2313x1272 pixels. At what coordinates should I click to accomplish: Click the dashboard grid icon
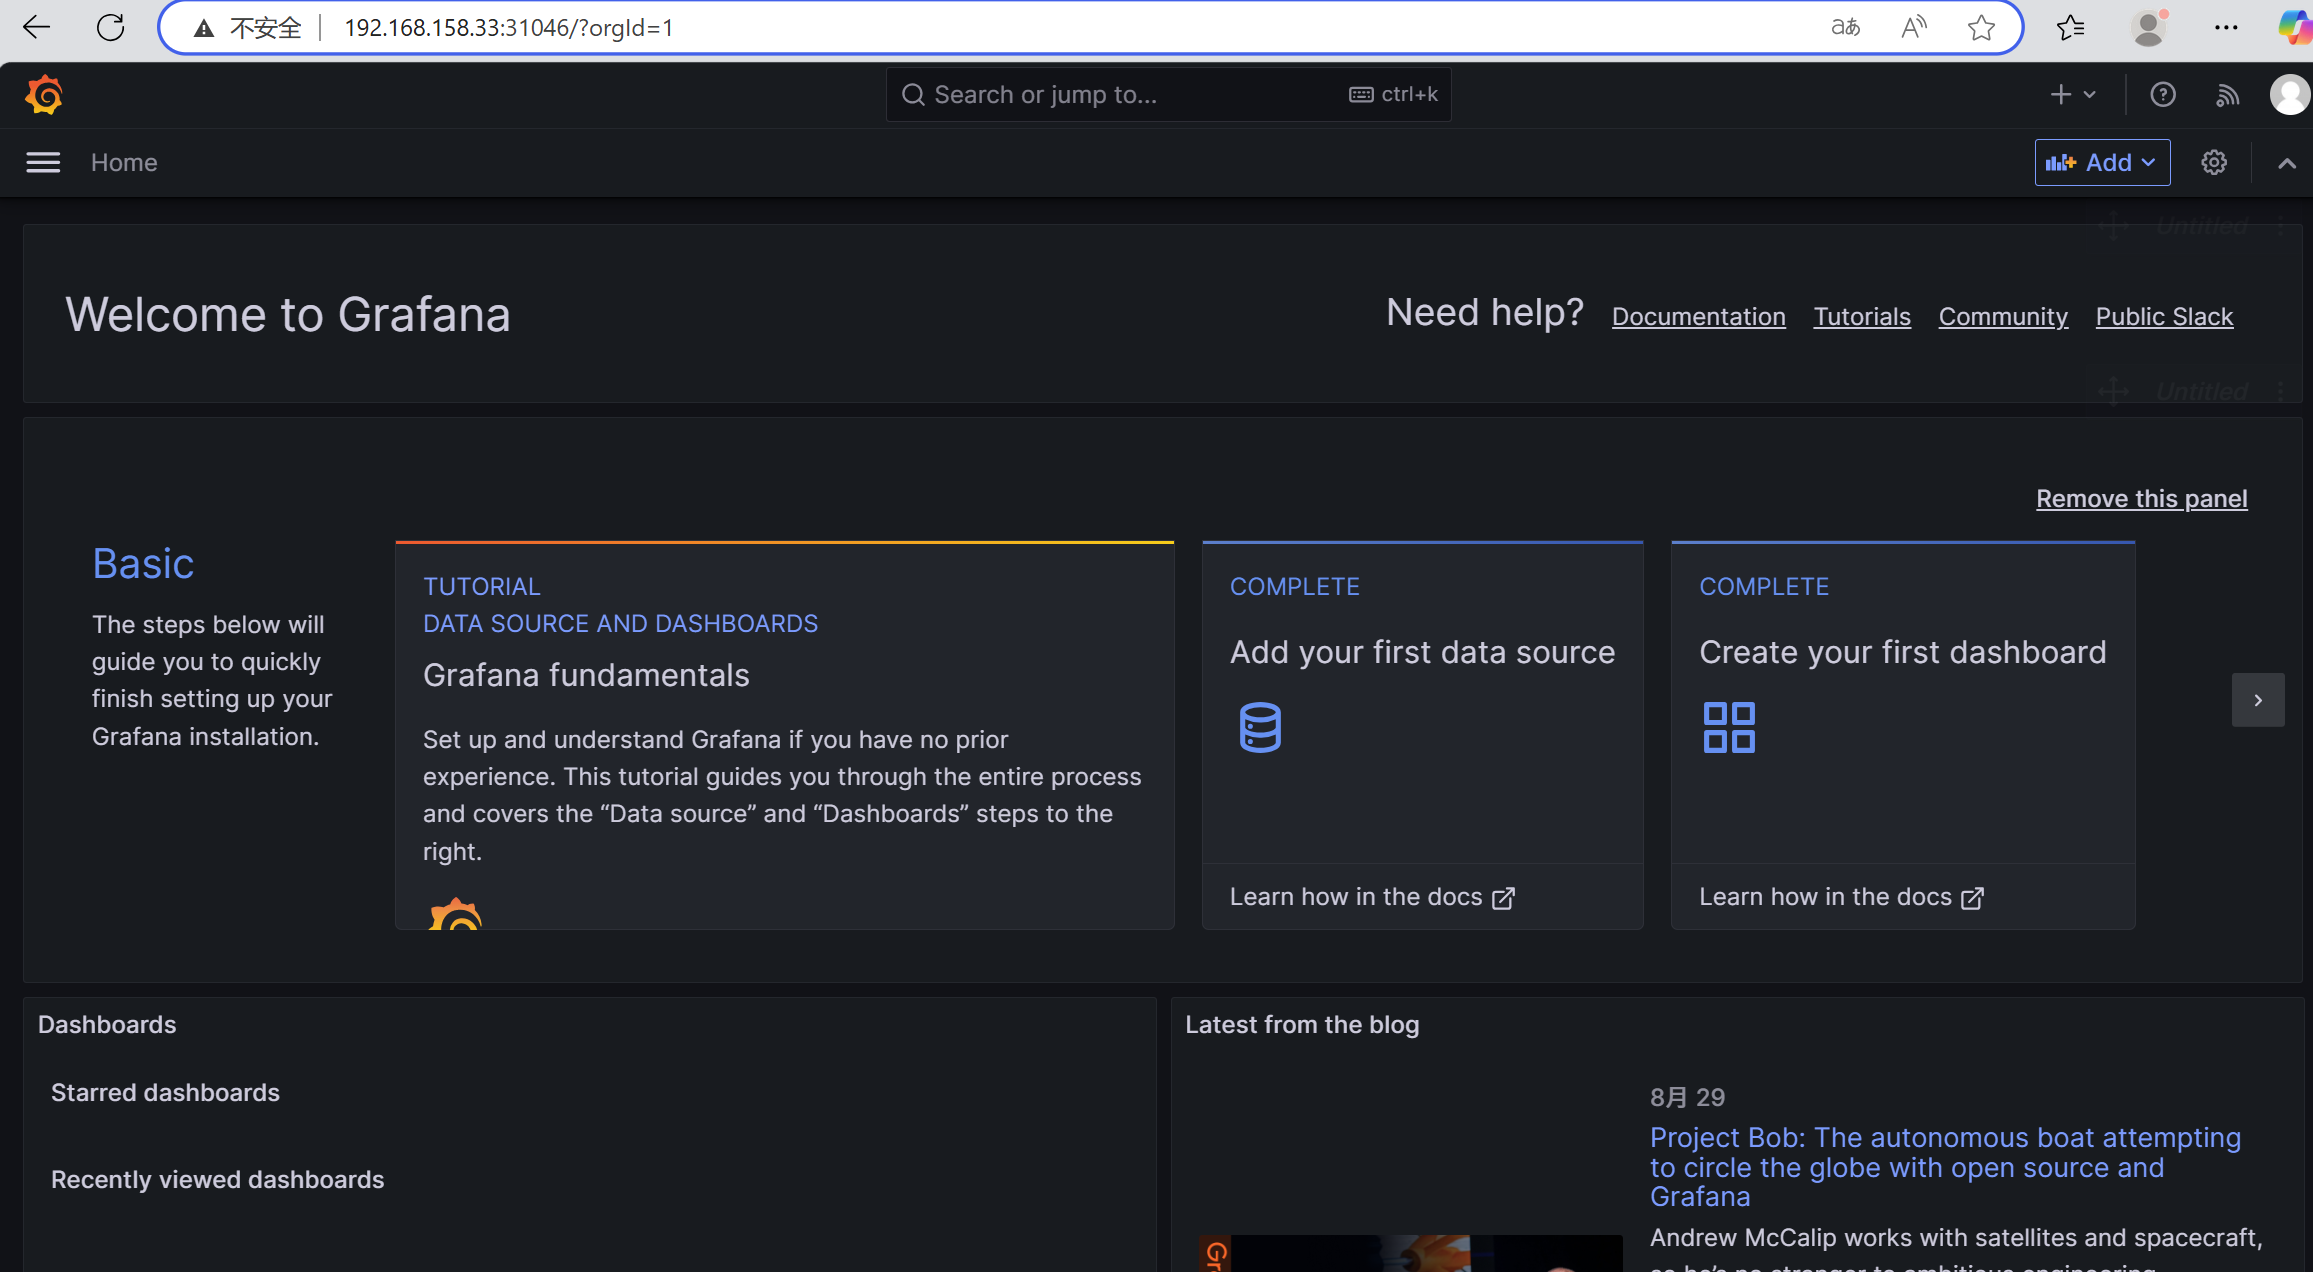[x=1729, y=727]
